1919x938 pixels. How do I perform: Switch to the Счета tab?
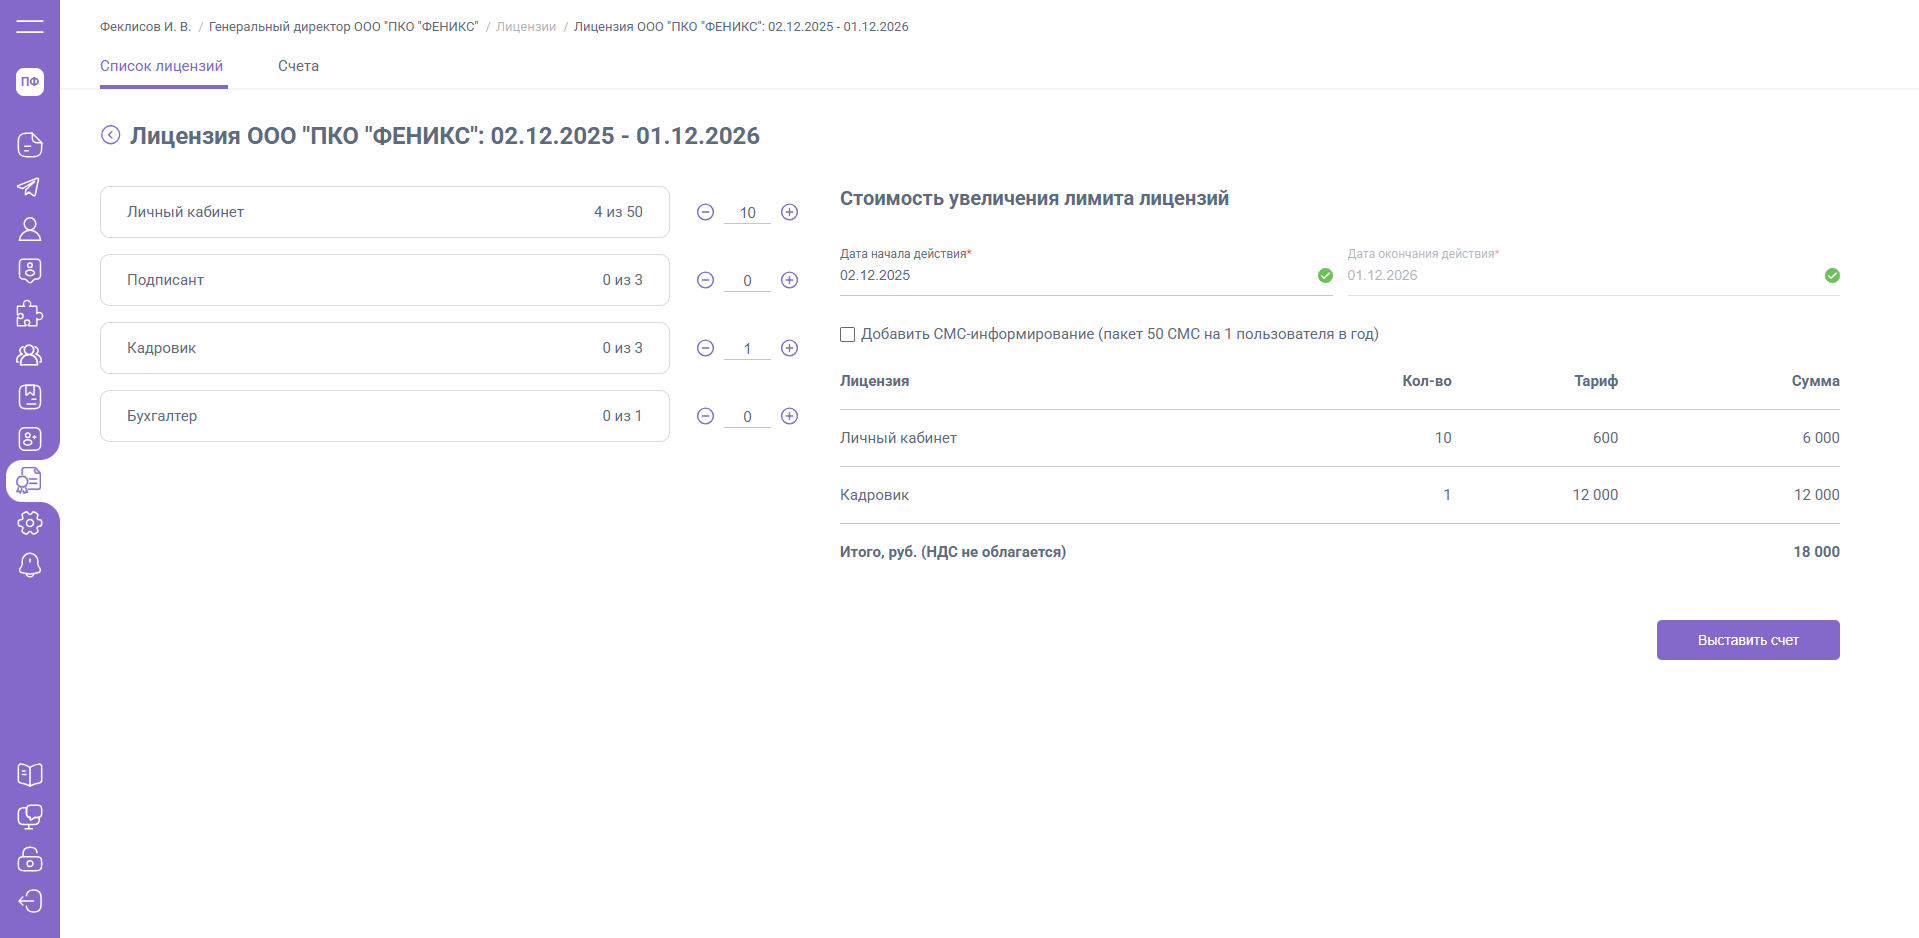298,66
